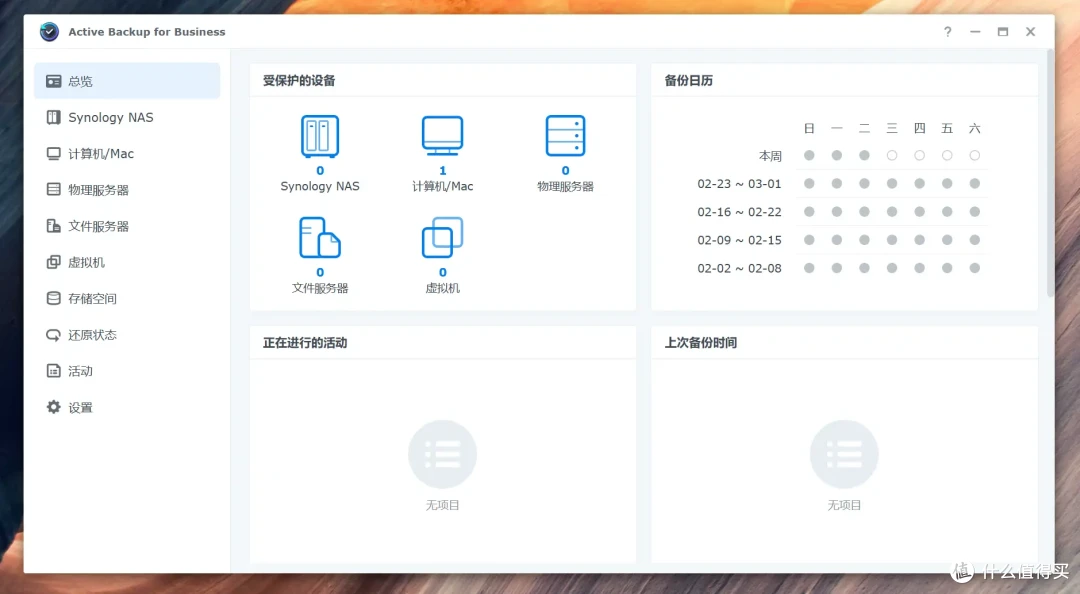This screenshot has width=1080, height=594.
Task: Open 计算机/Mac sidebar section
Action: pyautogui.click(x=127, y=154)
